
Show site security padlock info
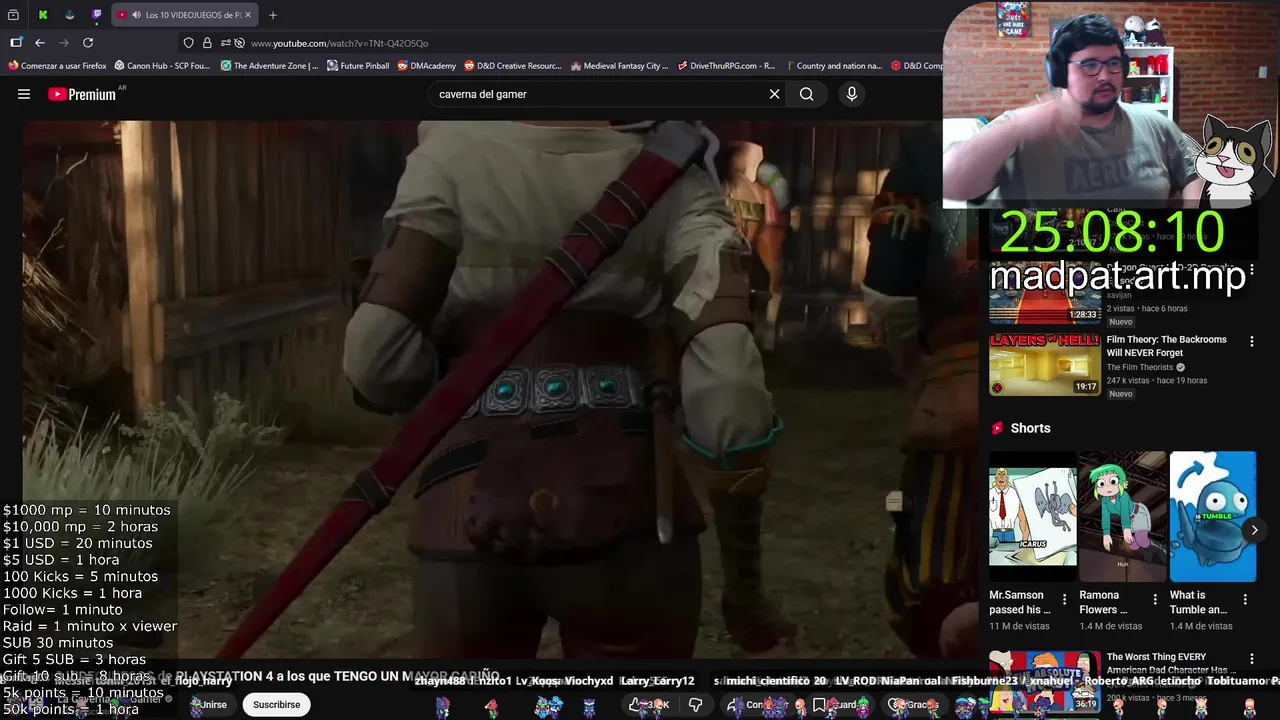coord(207,43)
